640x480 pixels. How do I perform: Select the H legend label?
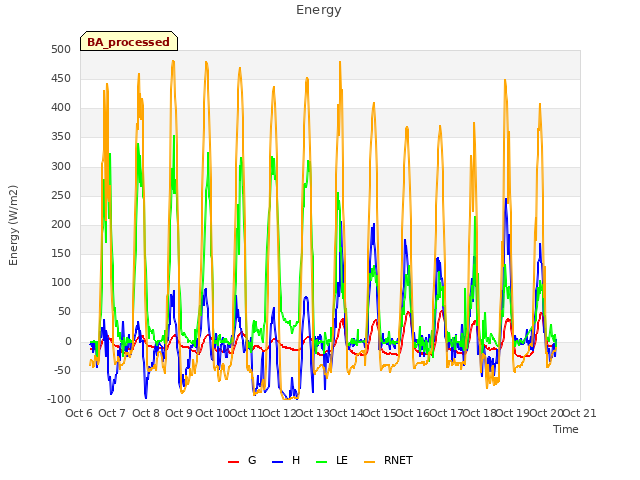(296, 460)
